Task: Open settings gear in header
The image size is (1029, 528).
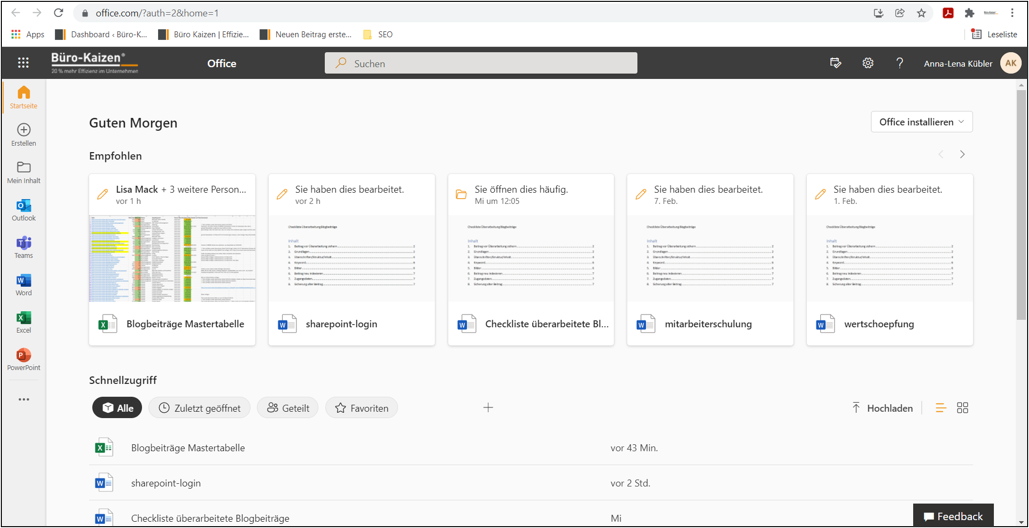Action: 868,63
